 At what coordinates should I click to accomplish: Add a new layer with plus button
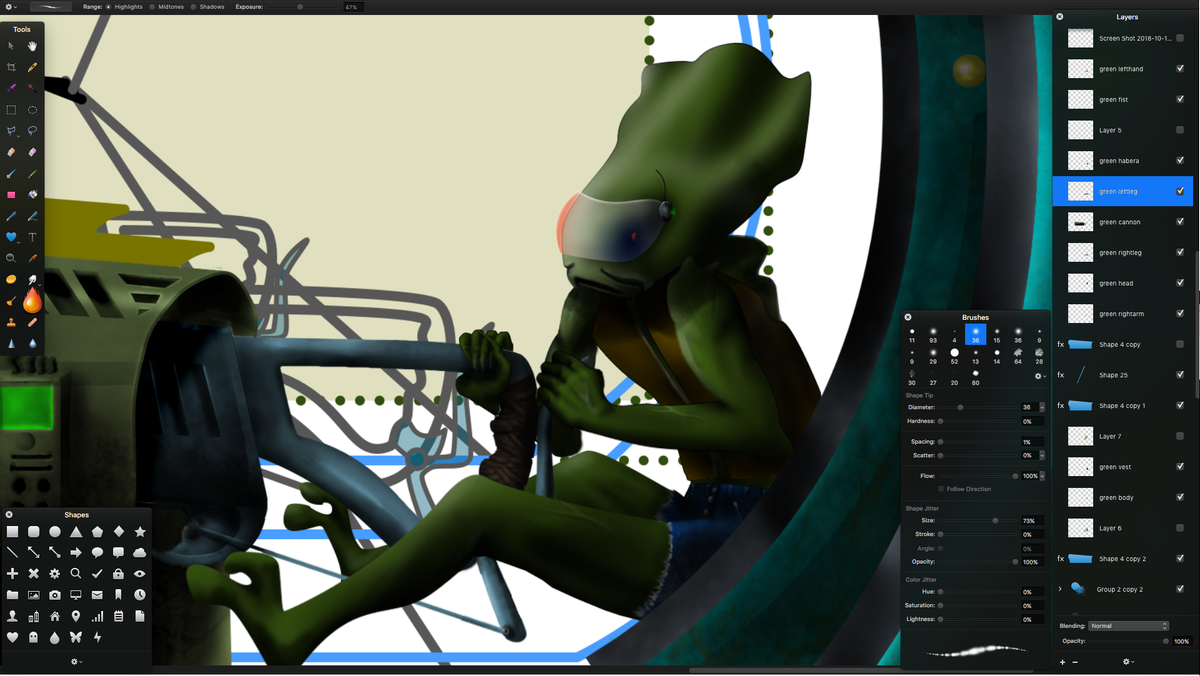(x=1062, y=662)
